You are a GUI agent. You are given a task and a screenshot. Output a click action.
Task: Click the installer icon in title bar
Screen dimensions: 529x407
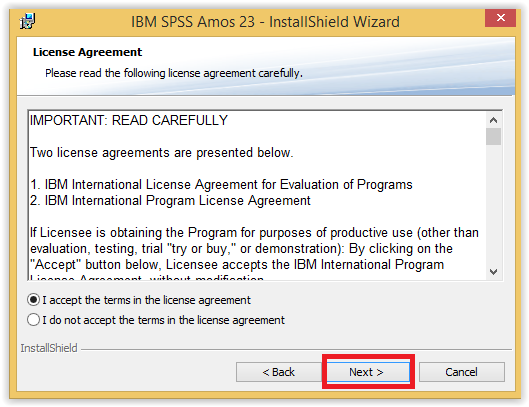click(x=27, y=21)
